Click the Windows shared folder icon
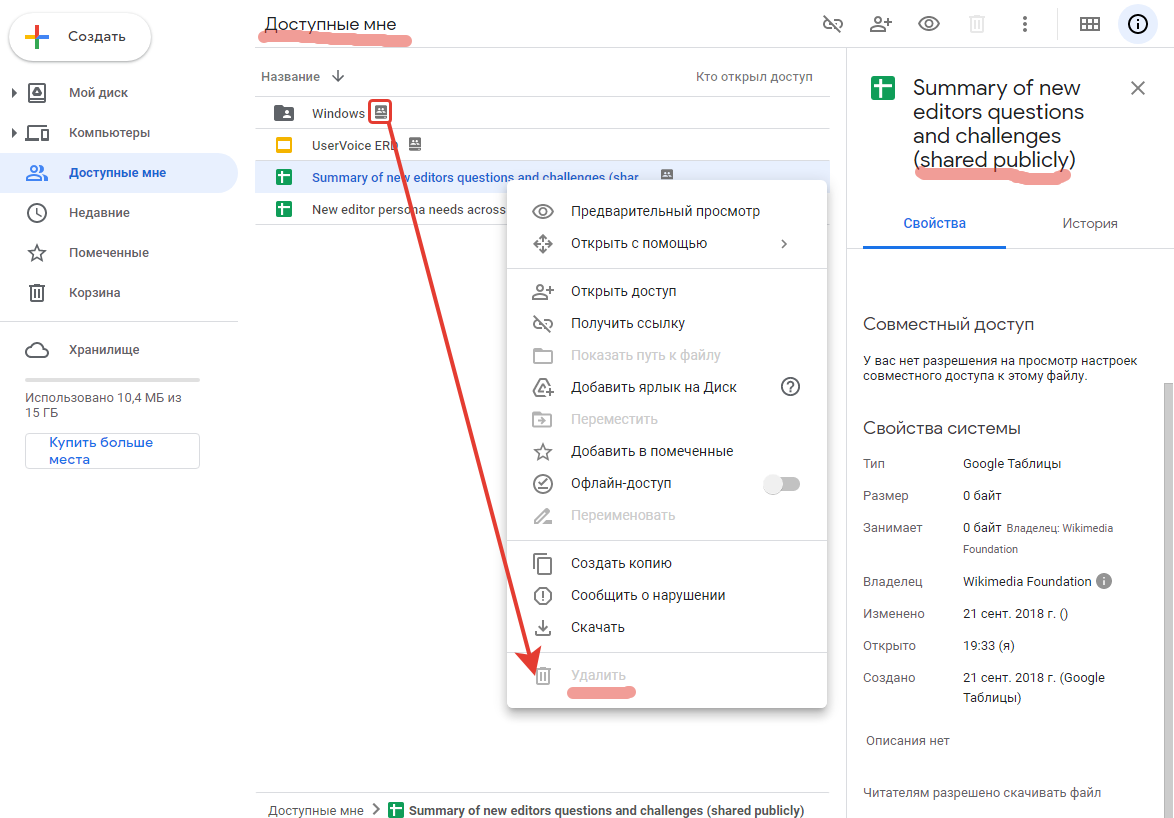 [x=284, y=113]
